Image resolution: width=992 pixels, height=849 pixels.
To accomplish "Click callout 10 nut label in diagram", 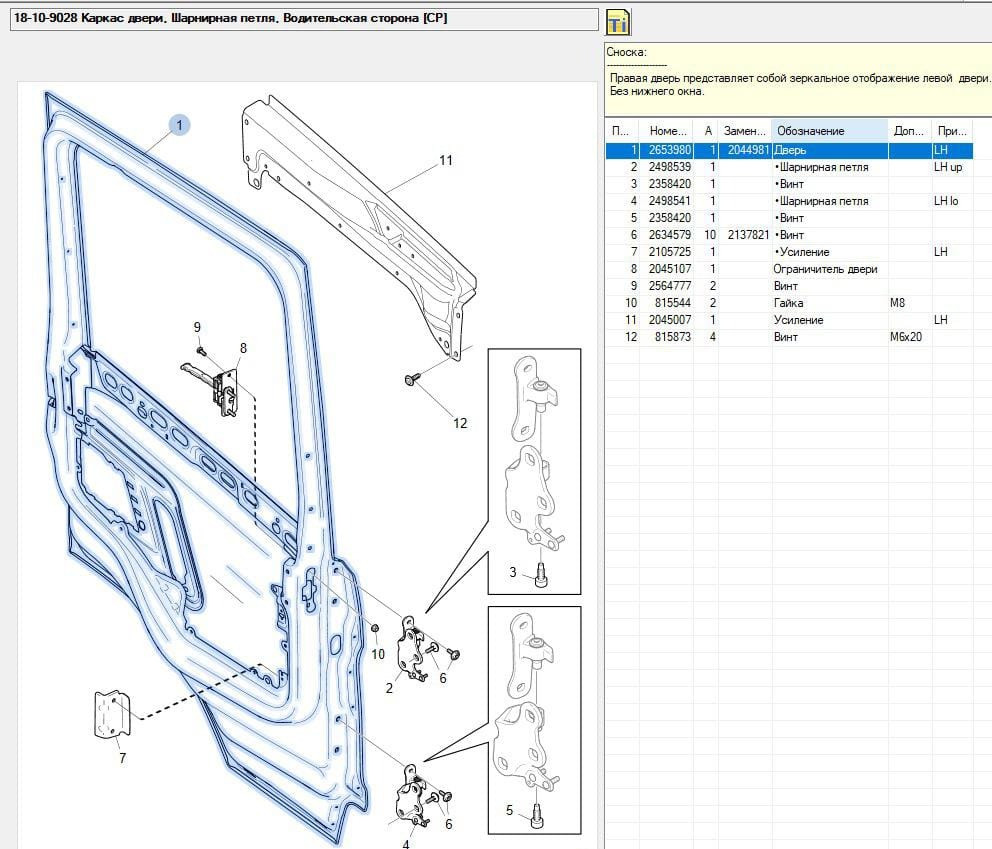I will click(378, 654).
